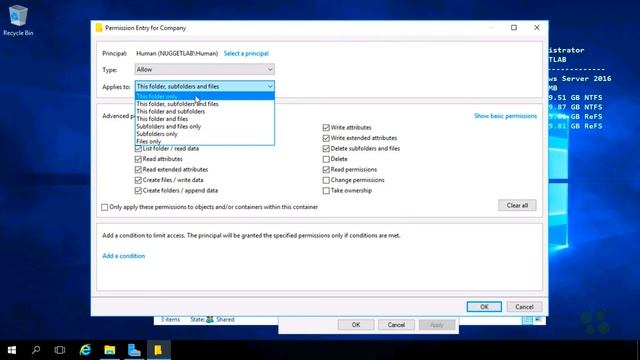Viewport: 640px width, 360px height.
Task: Click the folder icon in Permission Entry title bar
Action: [99, 28]
